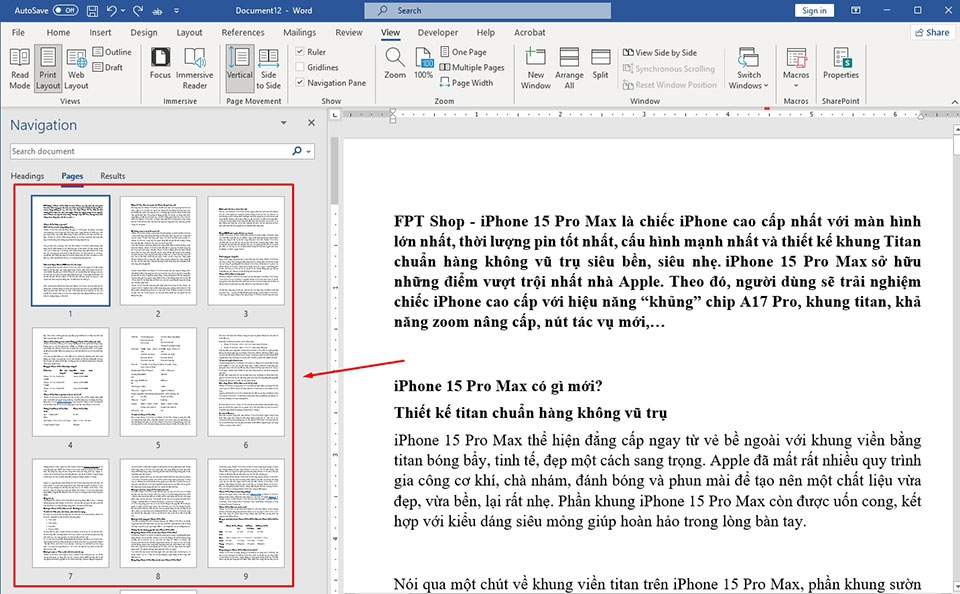Save the document from the title bar
Viewport: 960px width, 594px height.
(x=92, y=10)
